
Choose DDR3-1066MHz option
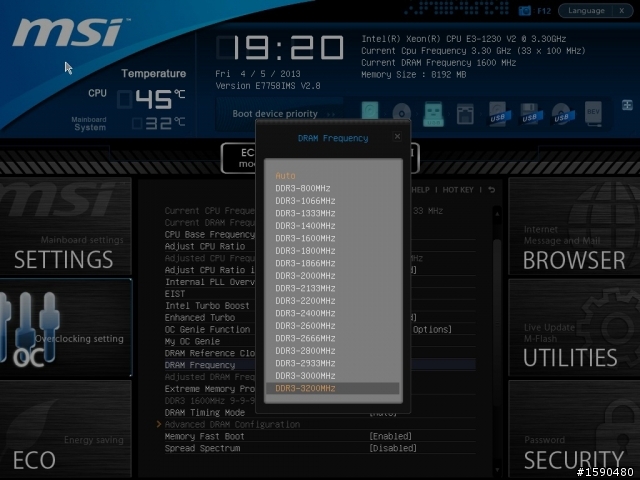pyautogui.click(x=305, y=201)
